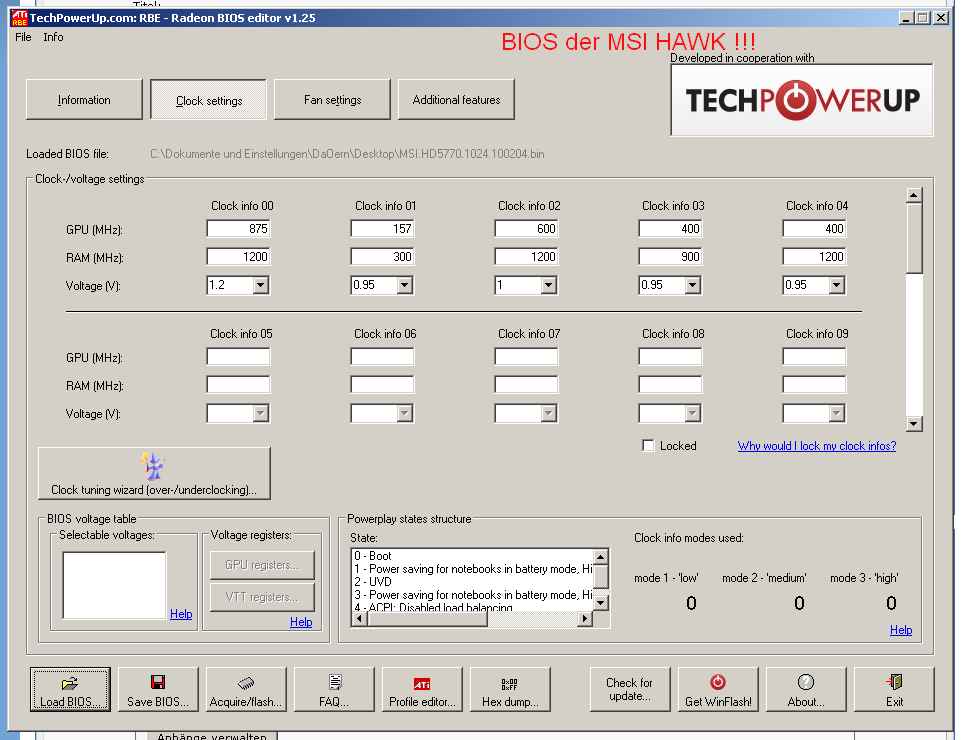The height and width of the screenshot is (740, 964).
Task: Open Clock info 07 voltage dropdown
Action: point(548,414)
